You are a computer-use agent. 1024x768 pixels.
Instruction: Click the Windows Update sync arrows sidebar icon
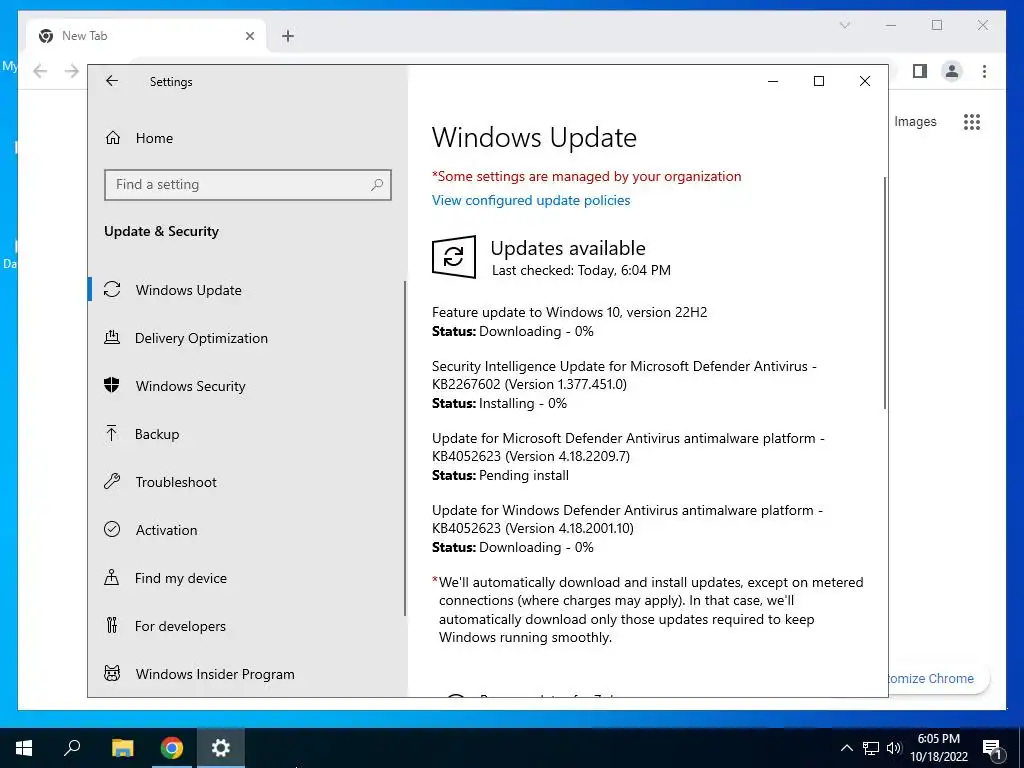click(x=112, y=289)
